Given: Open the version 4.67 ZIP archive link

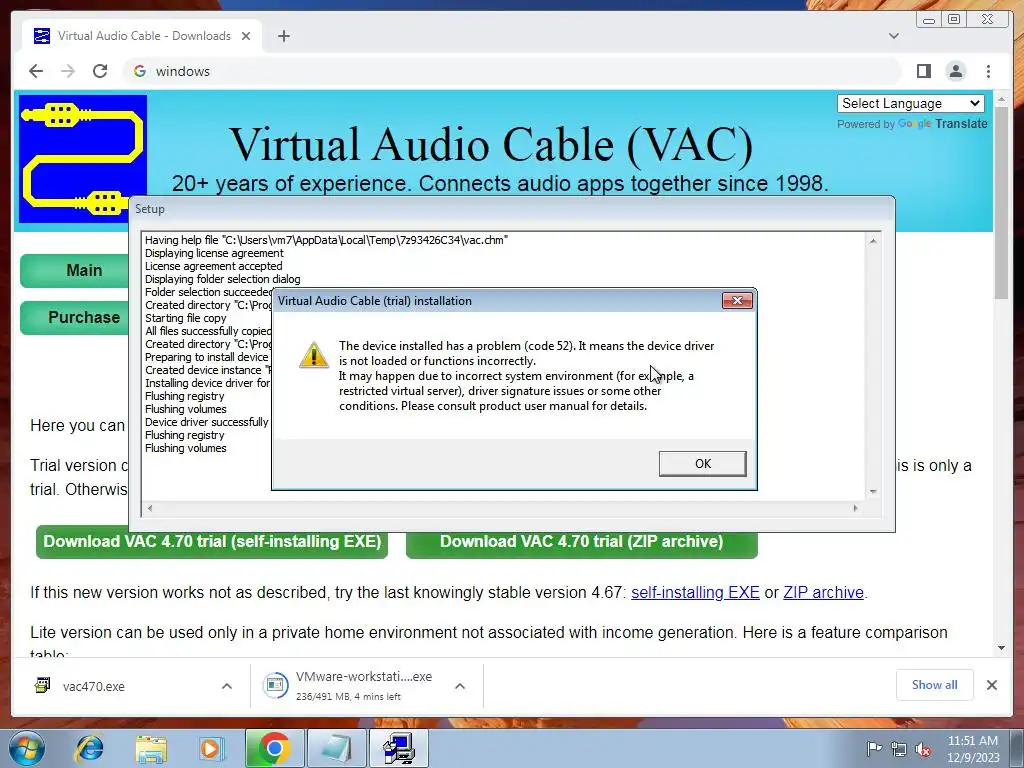Looking at the screenshot, I should [x=823, y=592].
